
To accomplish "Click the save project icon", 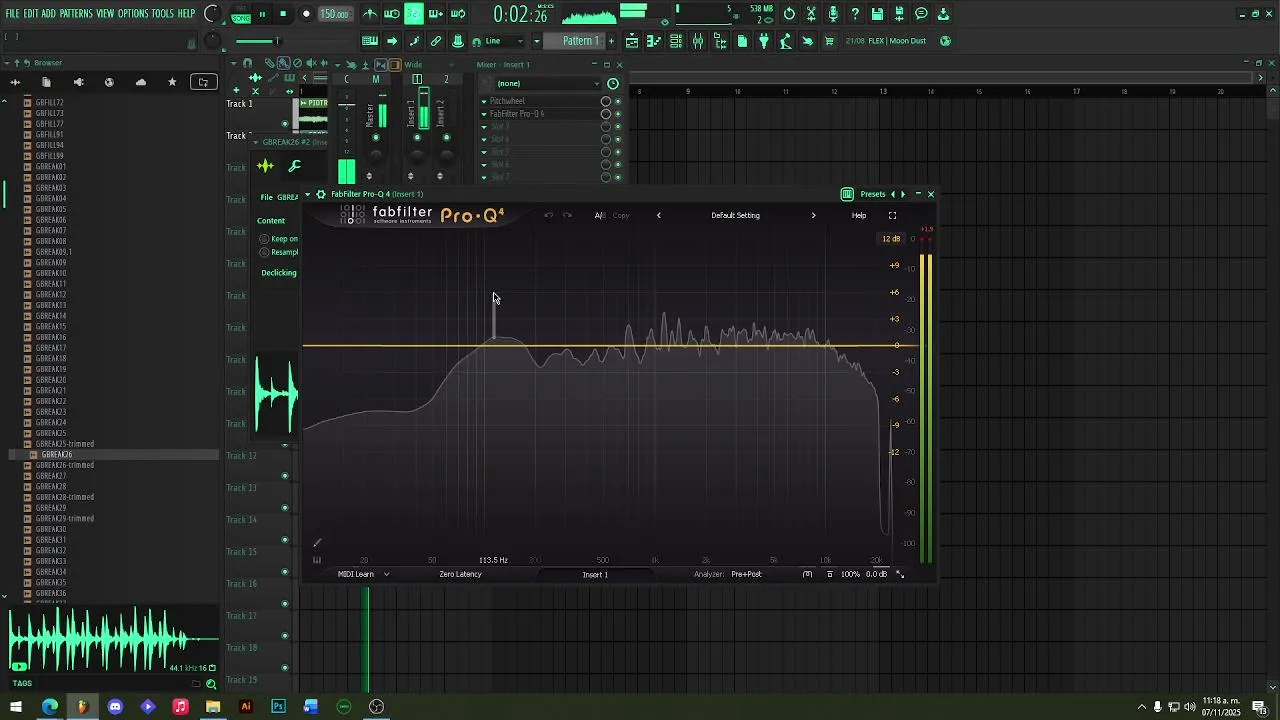I will pos(877,14).
